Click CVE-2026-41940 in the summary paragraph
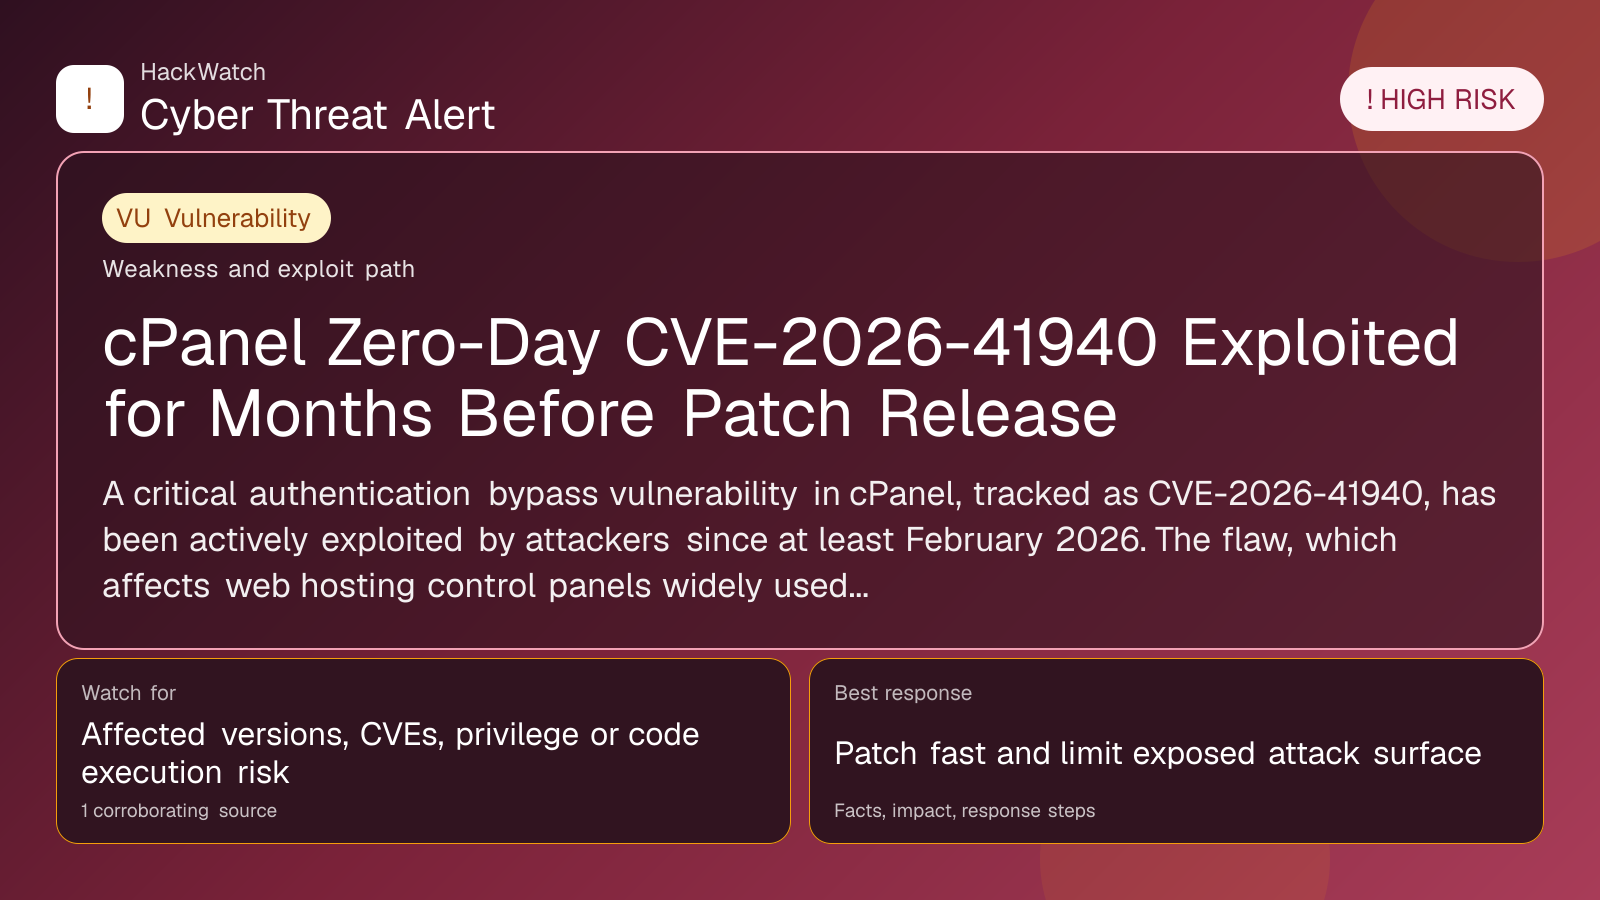The height and width of the screenshot is (900, 1600). [1285, 494]
